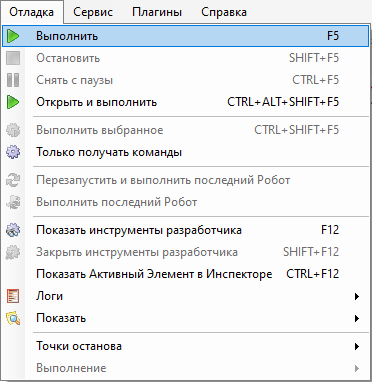Image resolution: width=372 pixels, height=382 pixels.
Task: Choose Только получать команды entry
Action: [x=186, y=152]
